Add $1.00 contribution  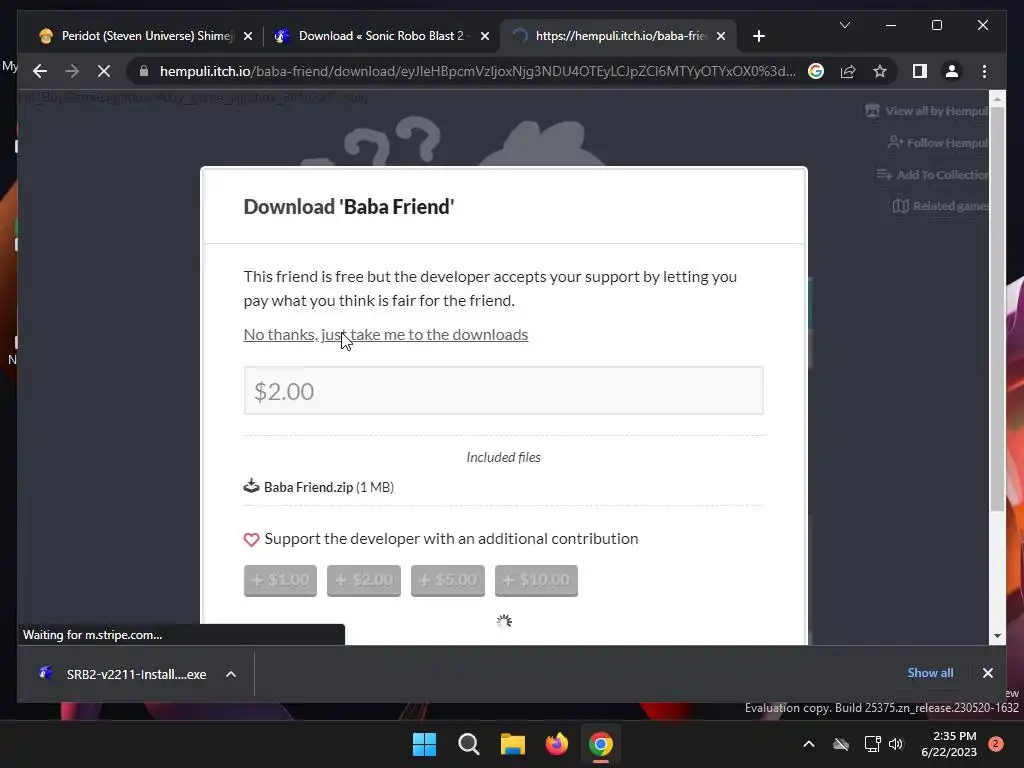[x=280, y=581]
